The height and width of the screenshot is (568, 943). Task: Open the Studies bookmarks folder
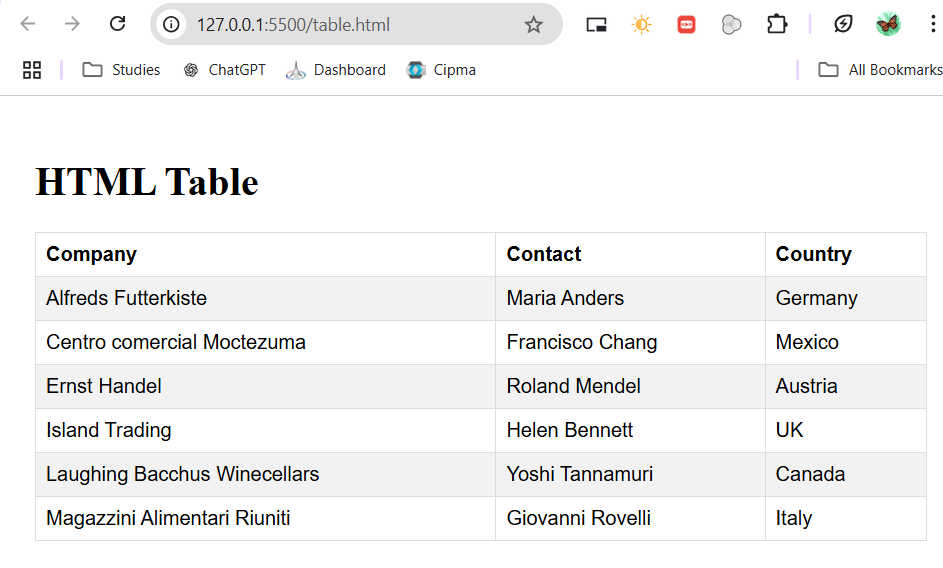point(121,70)
